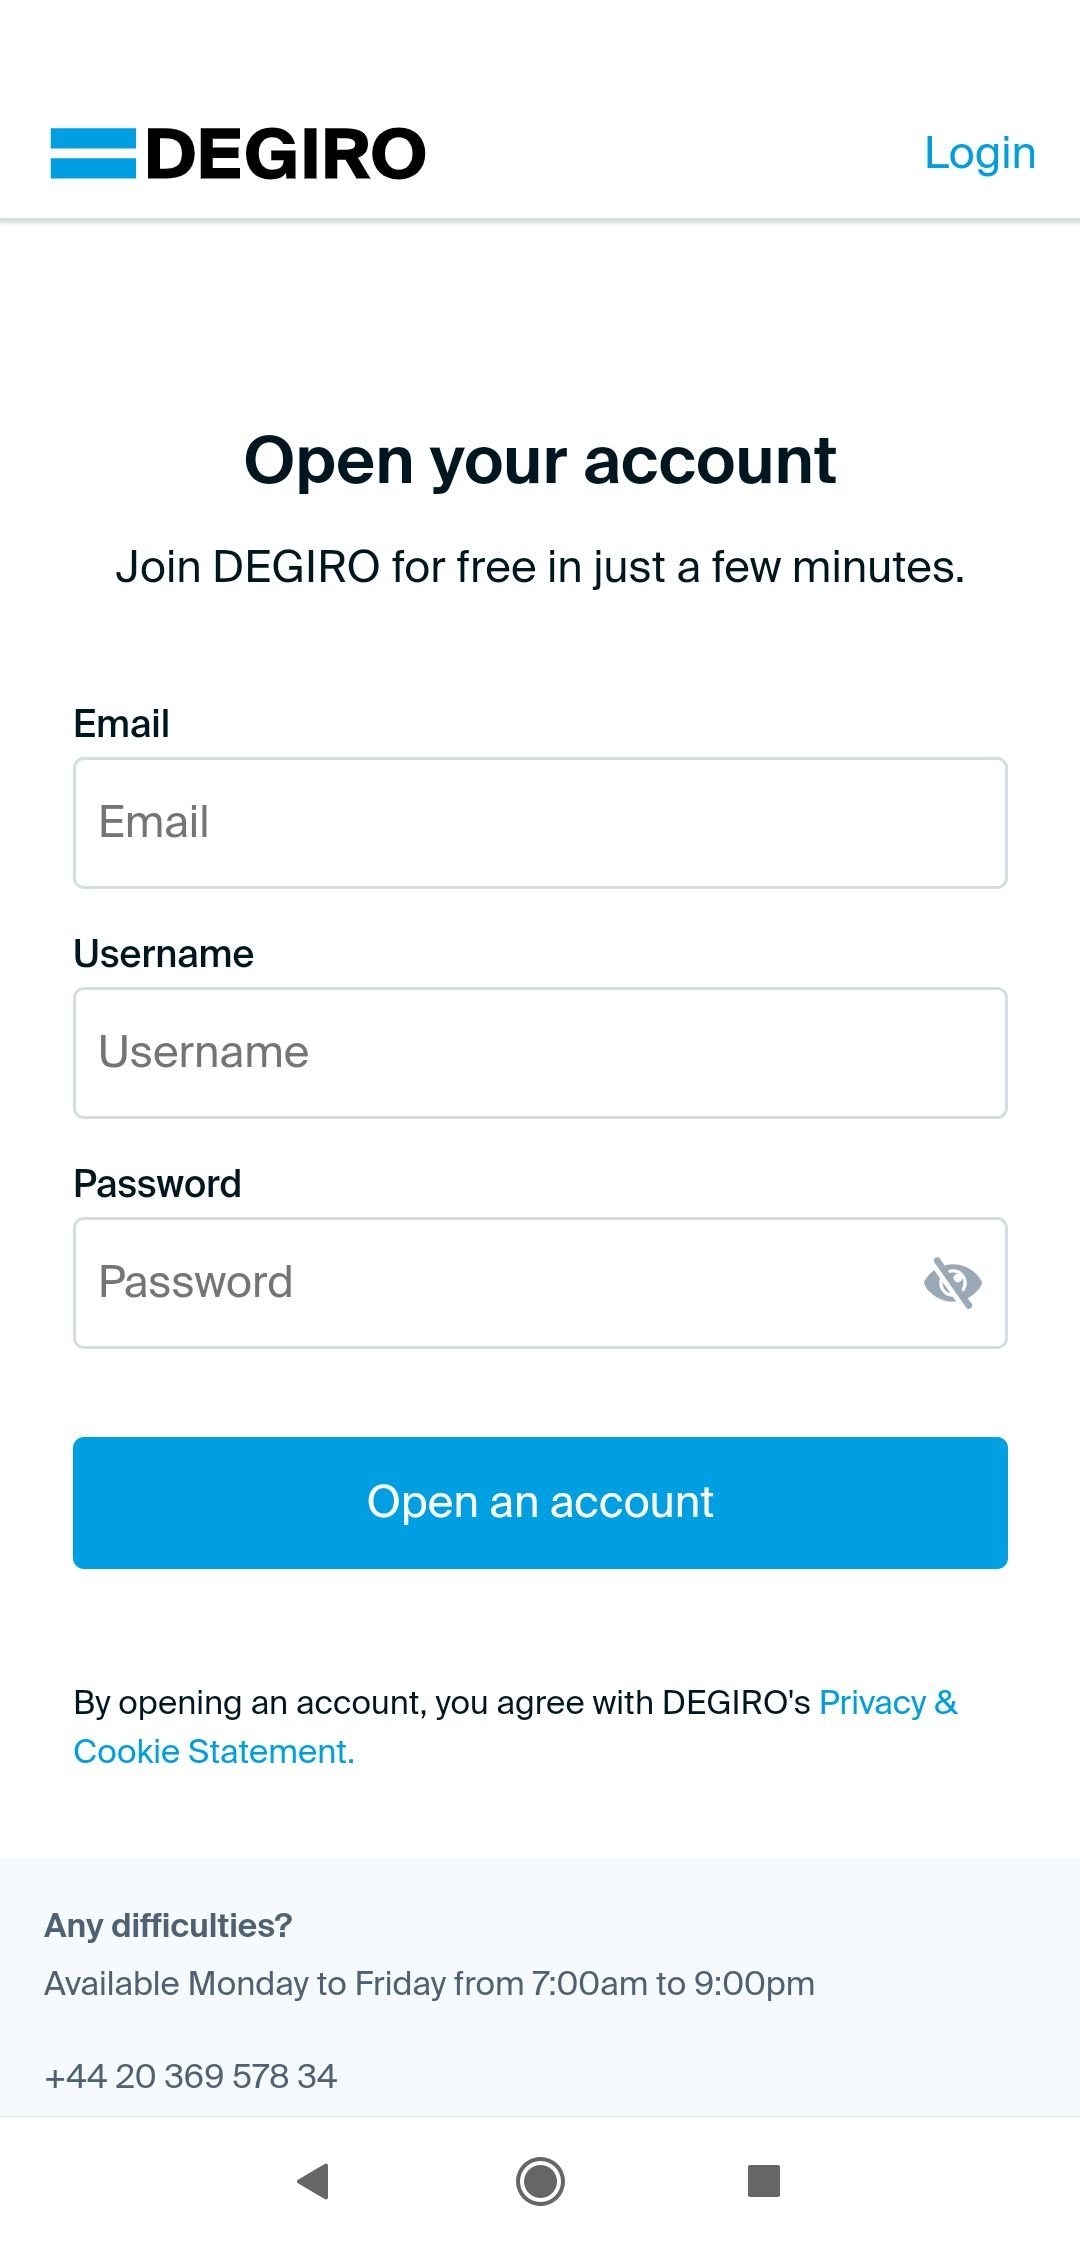Open the Privacy & Cookie Statement link
The image size is (1080, 2246).
point(515,1727)
